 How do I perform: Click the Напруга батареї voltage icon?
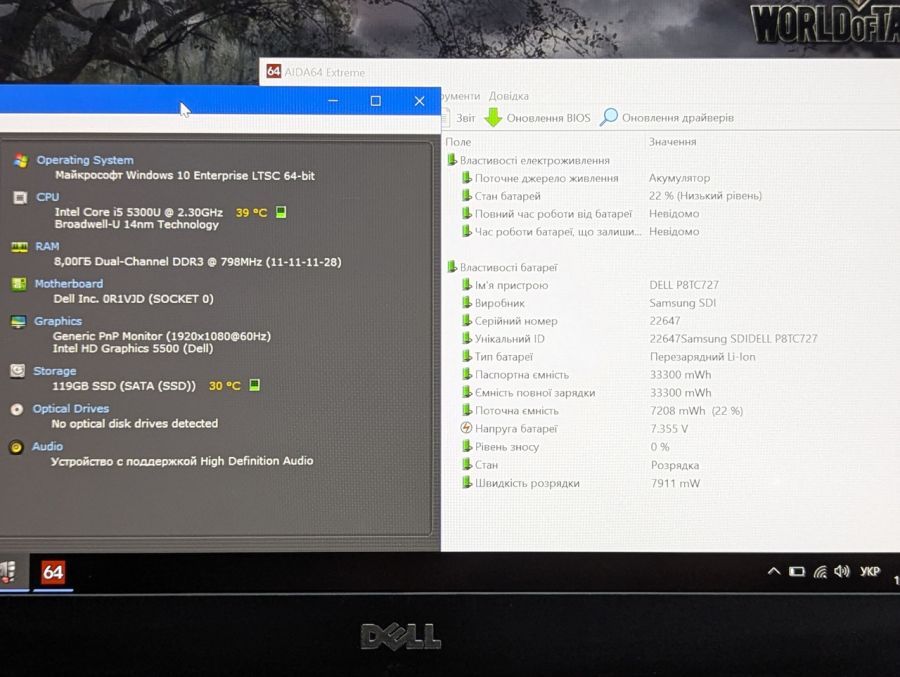[x=467, y=428]
